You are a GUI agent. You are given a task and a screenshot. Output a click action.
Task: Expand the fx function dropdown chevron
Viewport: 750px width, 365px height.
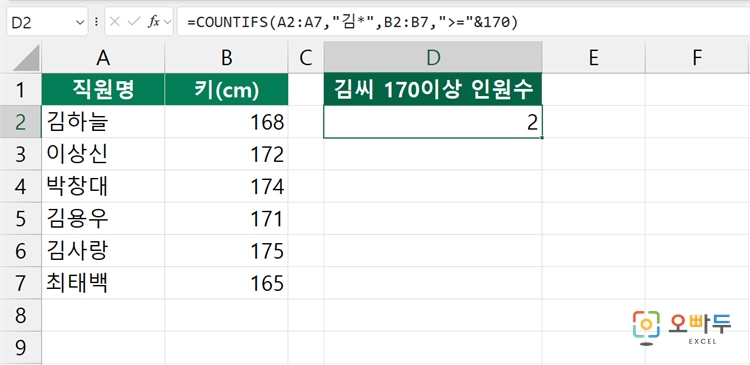point(167,22)
